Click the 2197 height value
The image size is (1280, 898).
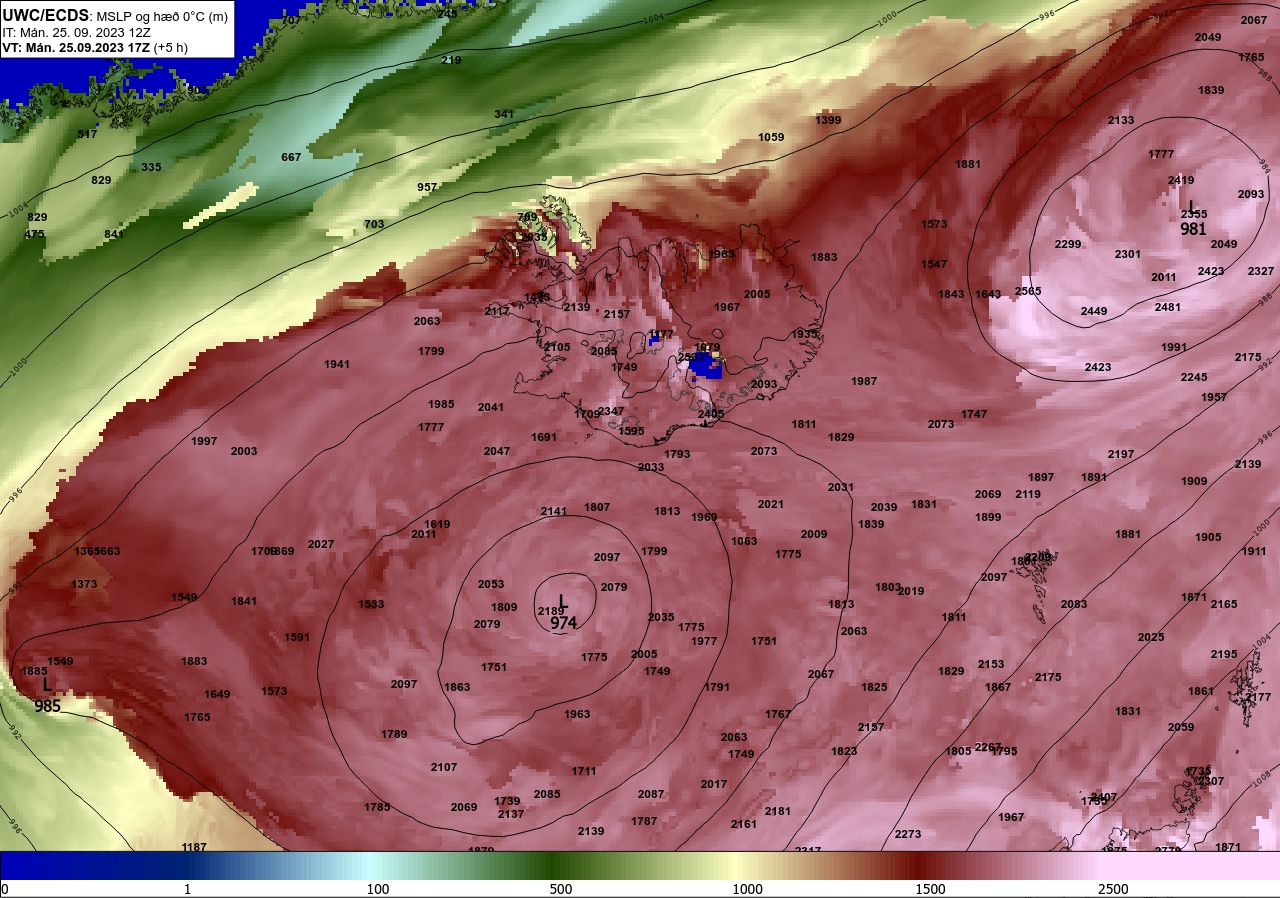coord(1121,454)
